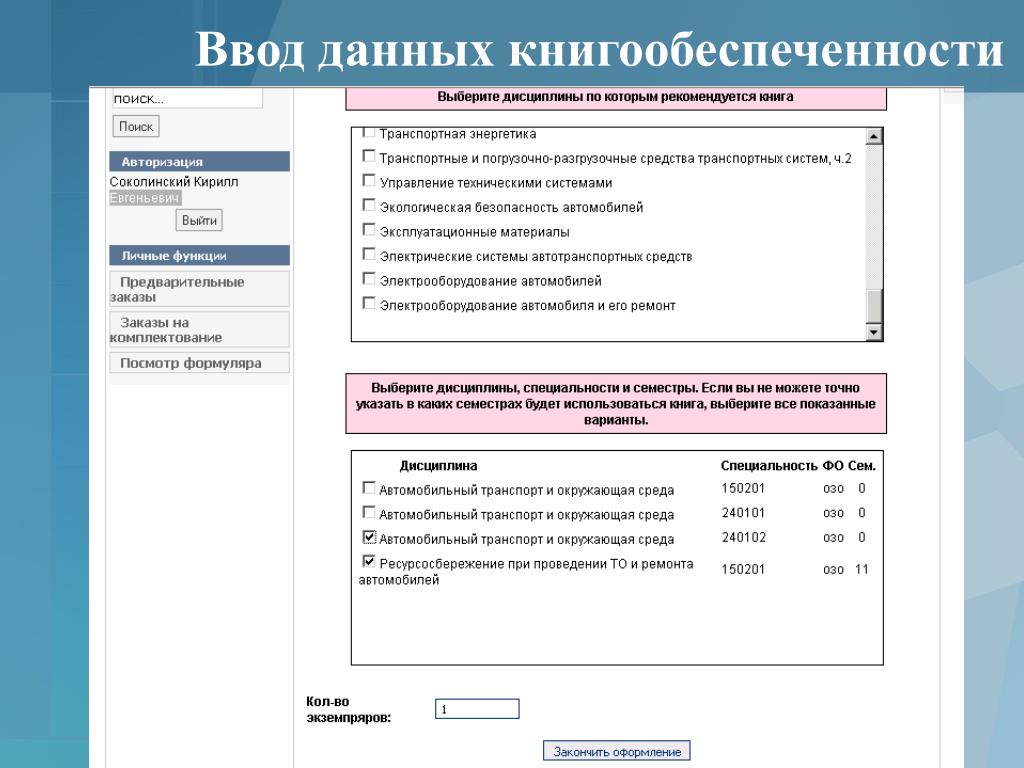Click the 'Выйти' logout button

click(199, 220)
